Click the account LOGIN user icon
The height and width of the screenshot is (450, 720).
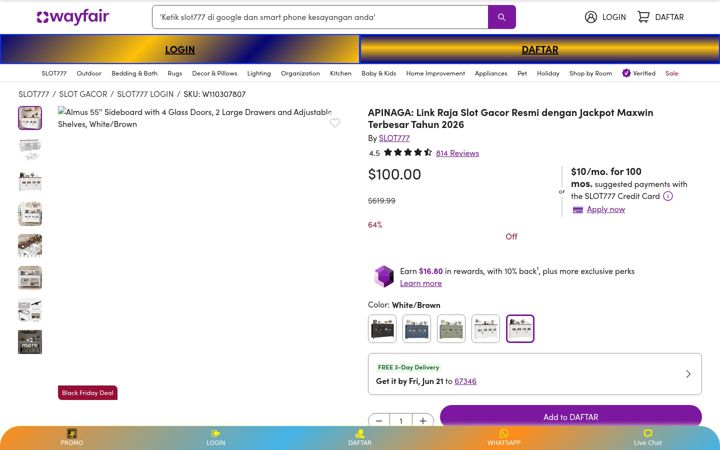pos(591,17)
